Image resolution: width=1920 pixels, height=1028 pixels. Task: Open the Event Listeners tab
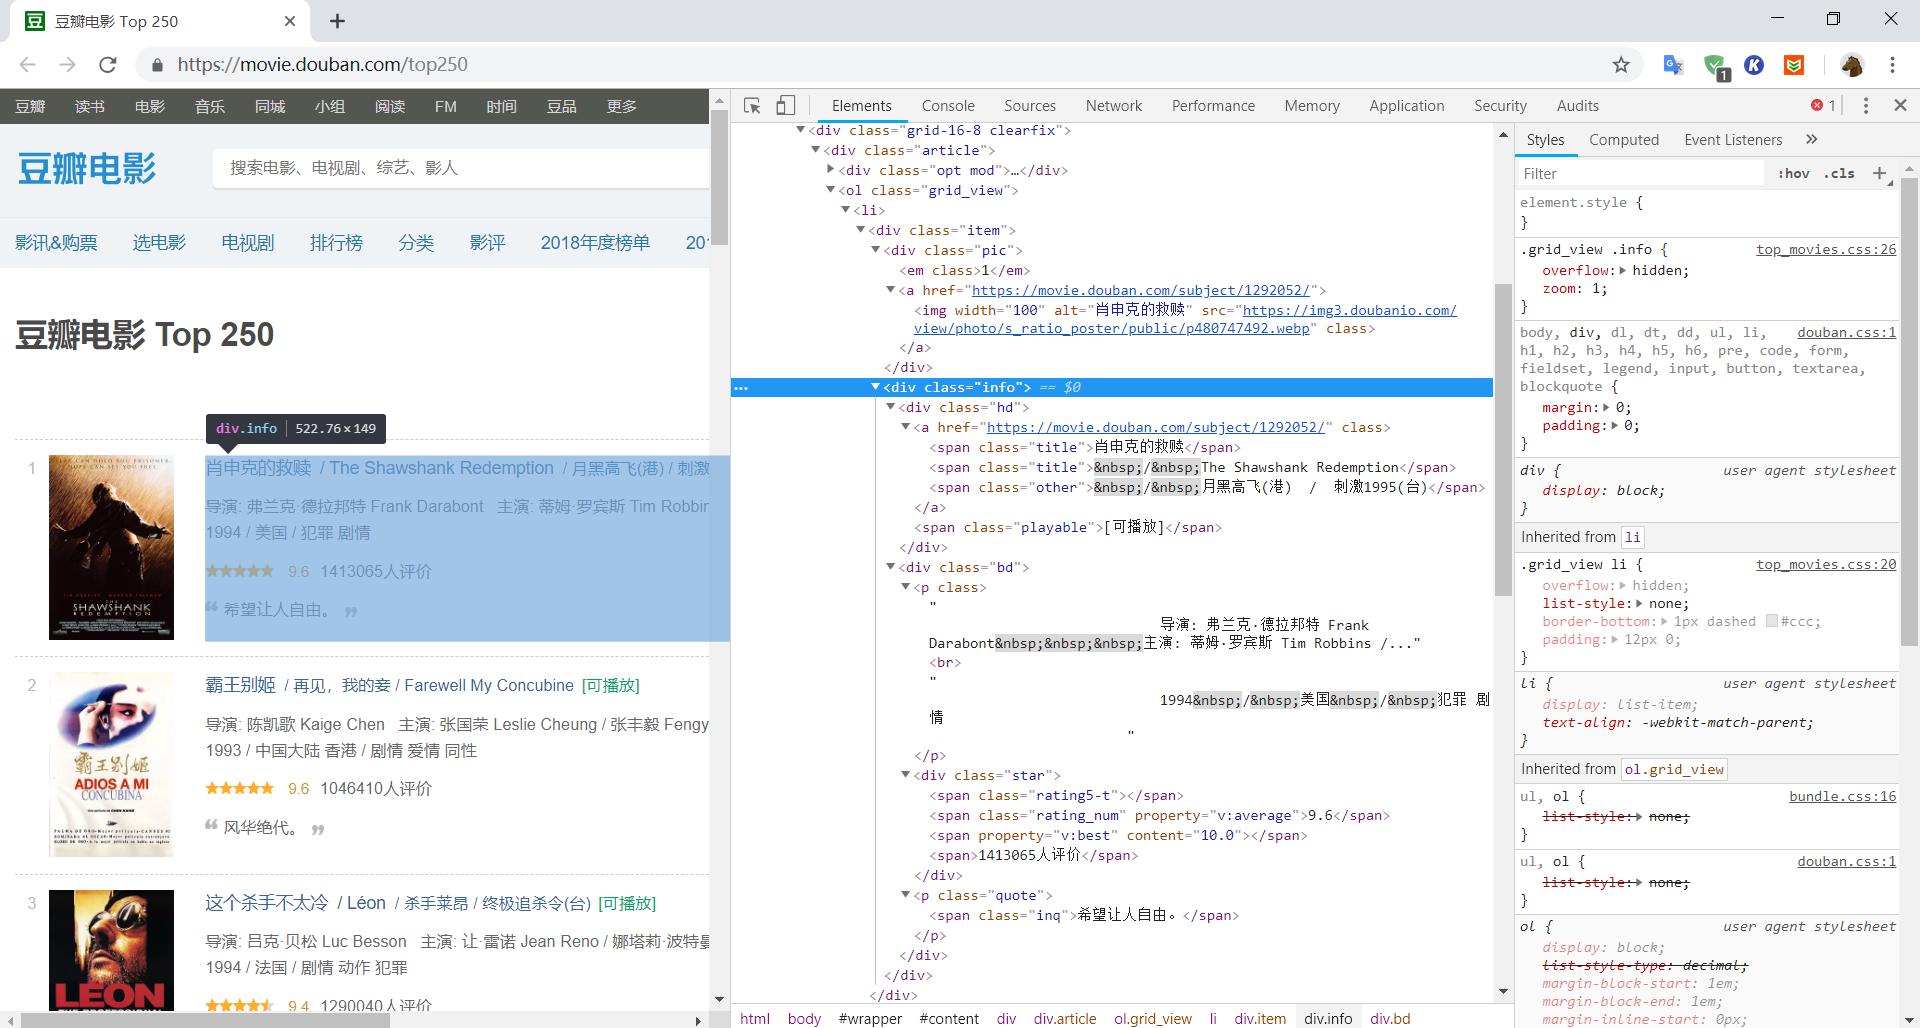pyautogui.click(x=1733, y=140)
